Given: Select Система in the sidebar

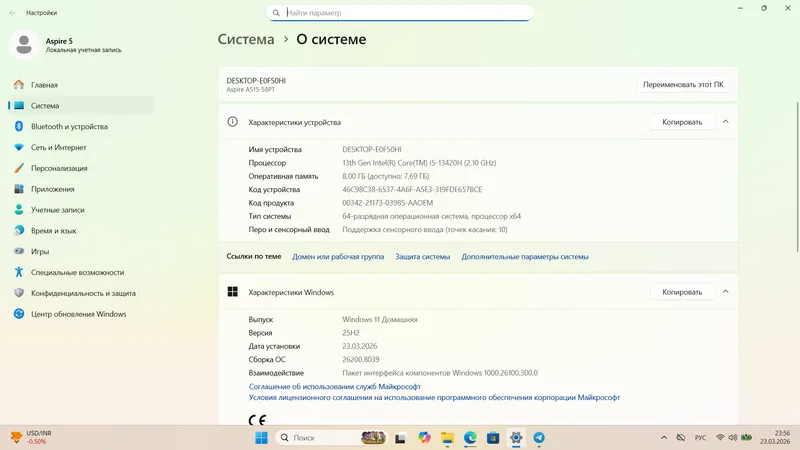Looking at the screenshot, I should (81, 106).
